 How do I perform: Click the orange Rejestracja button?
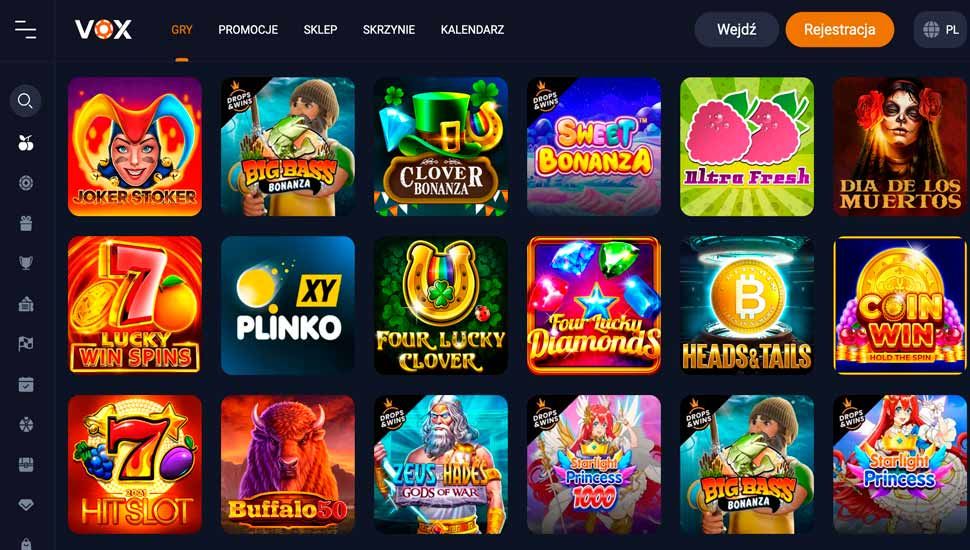[x=839, y=29]
